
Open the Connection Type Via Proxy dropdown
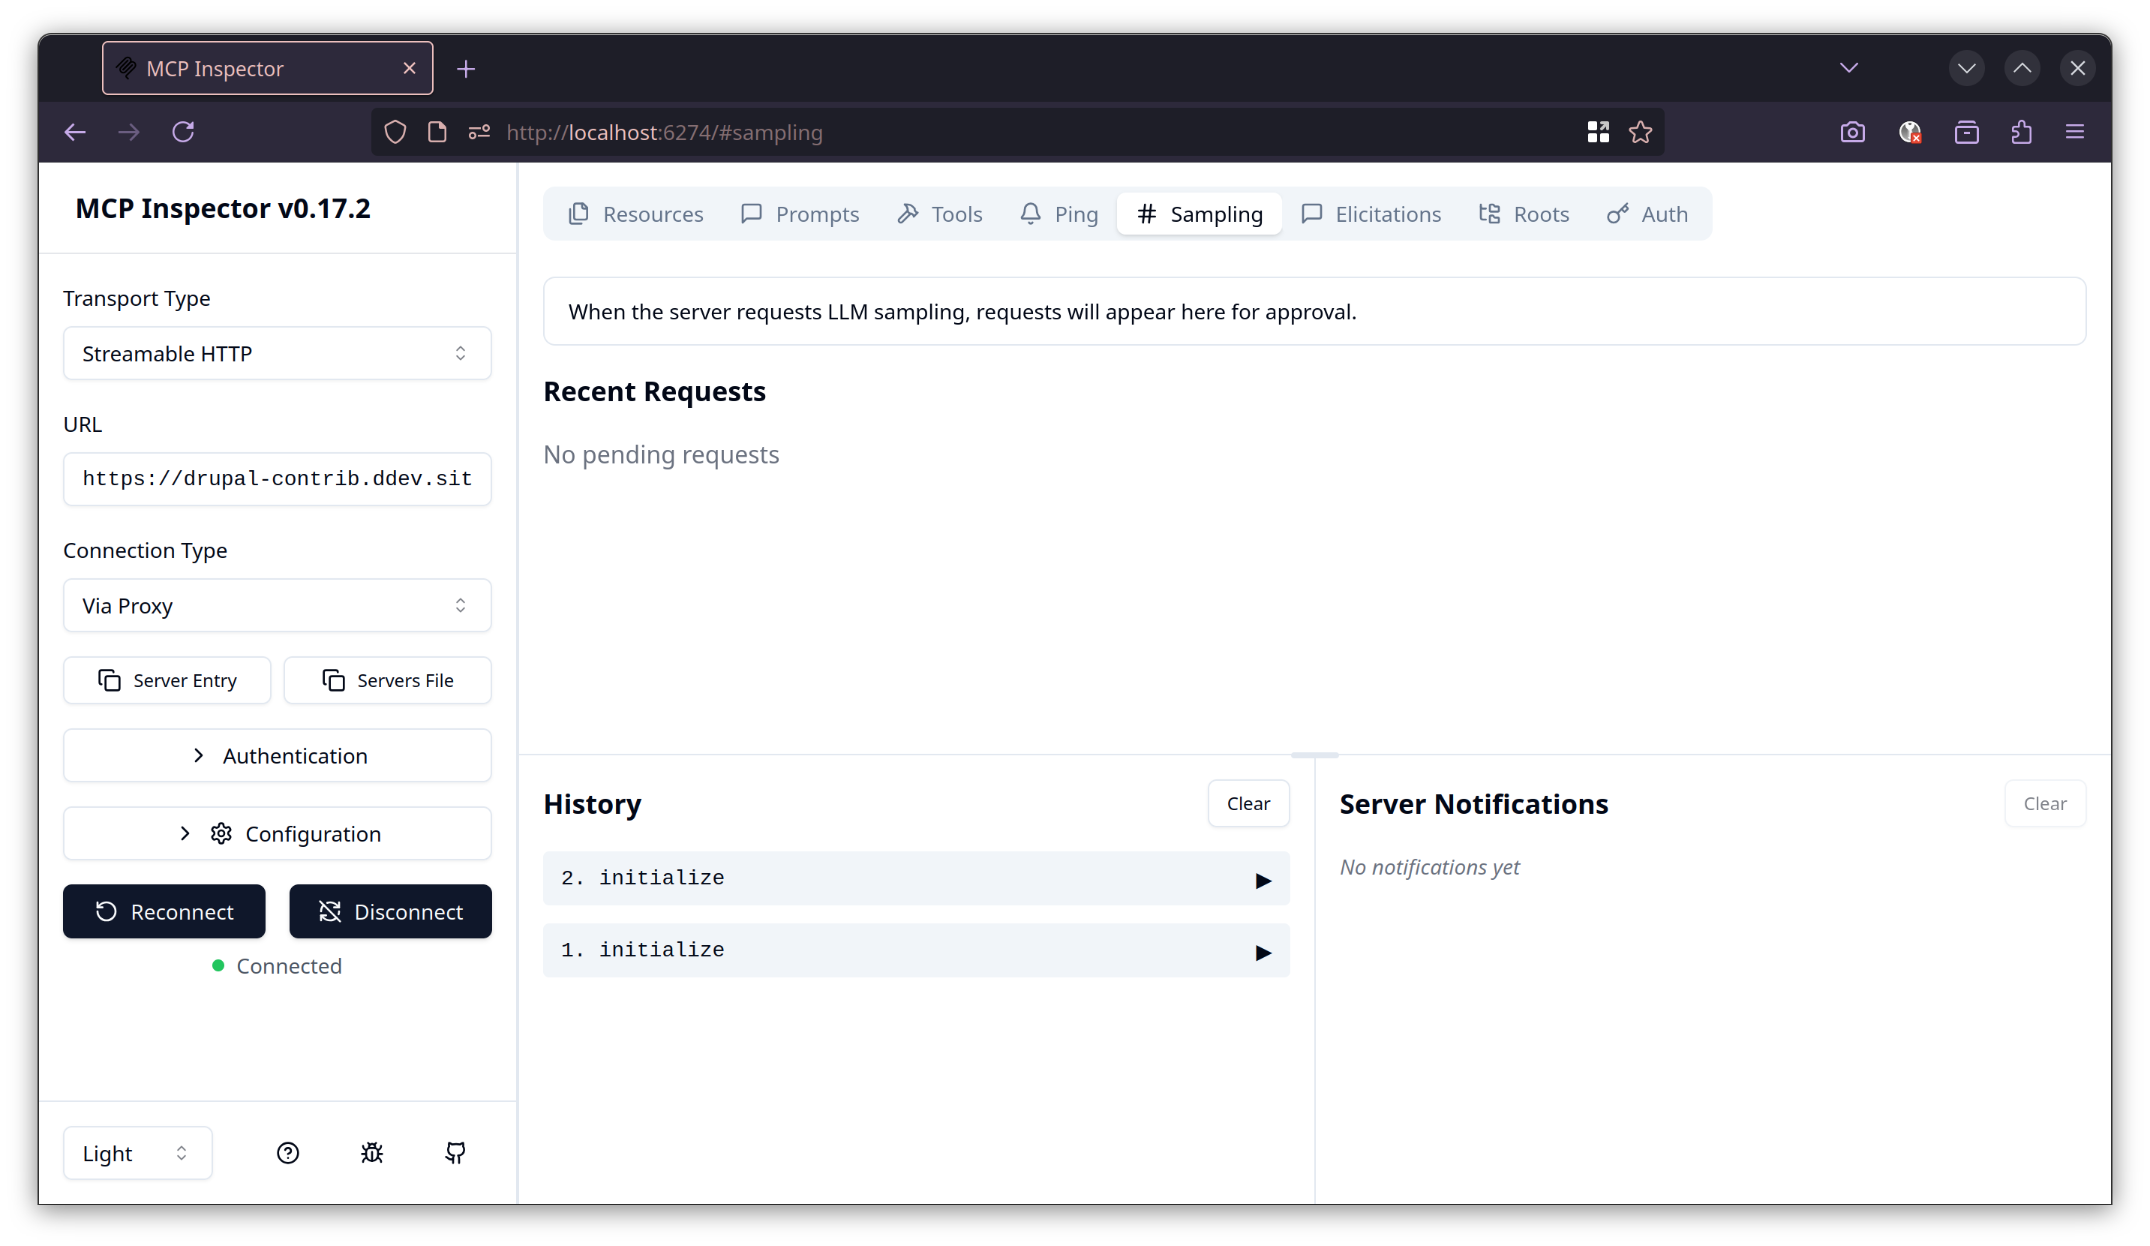tap(277, 605)
